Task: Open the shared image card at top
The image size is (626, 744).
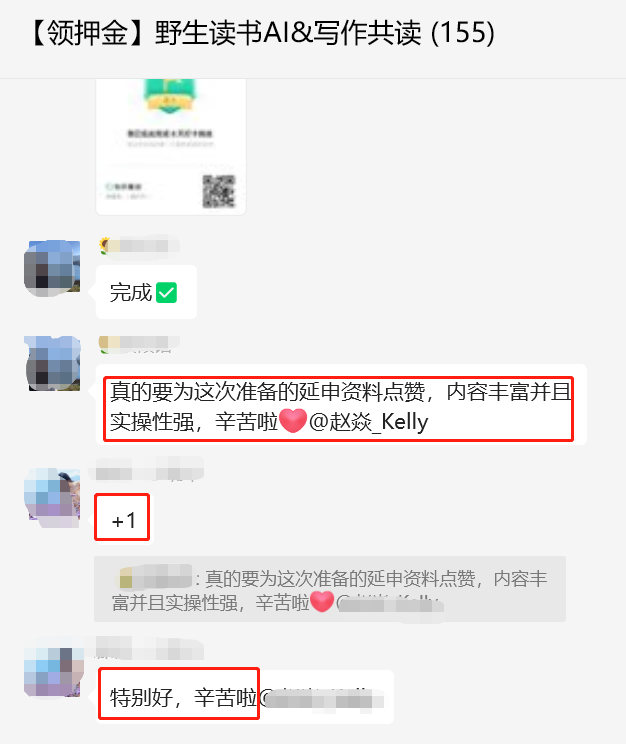Action: click(x=171, y=147)
